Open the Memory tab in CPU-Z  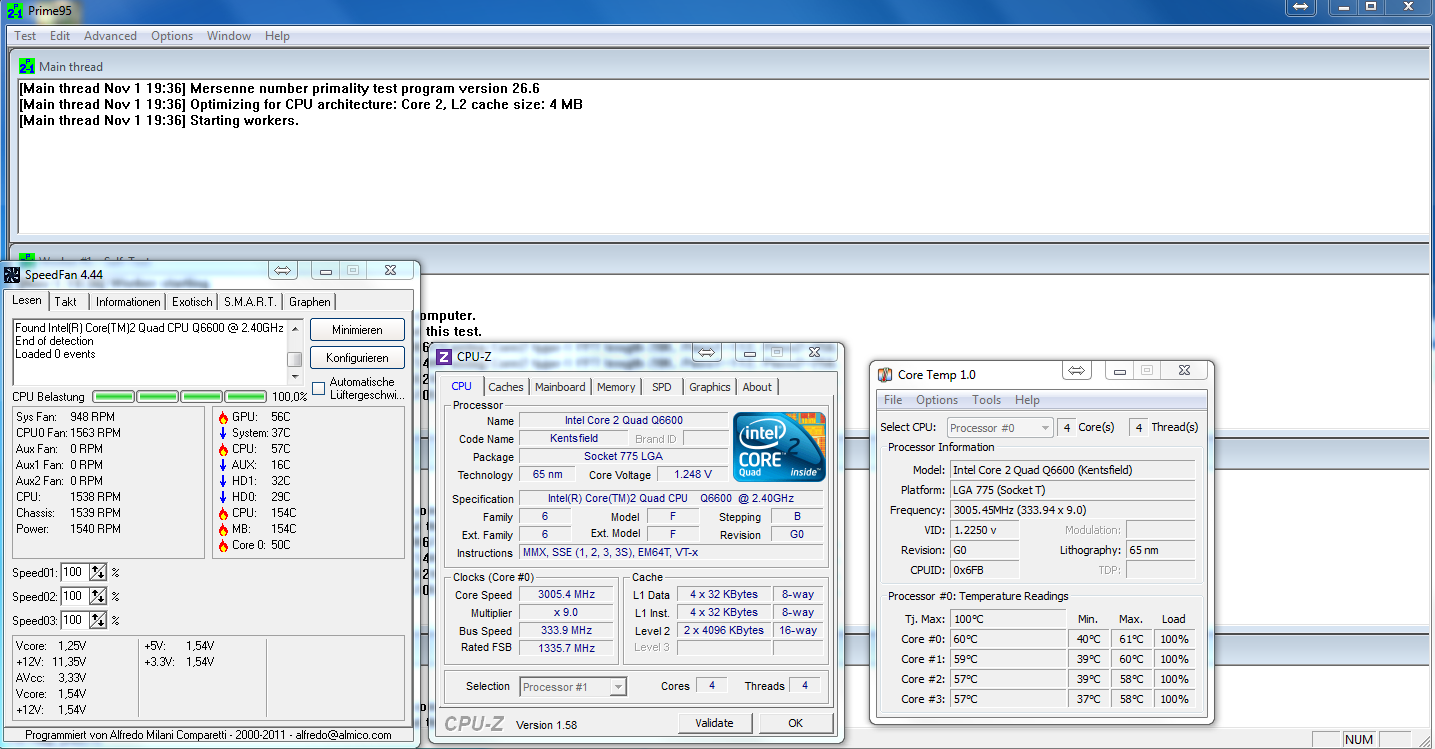(x=616, y=387)
